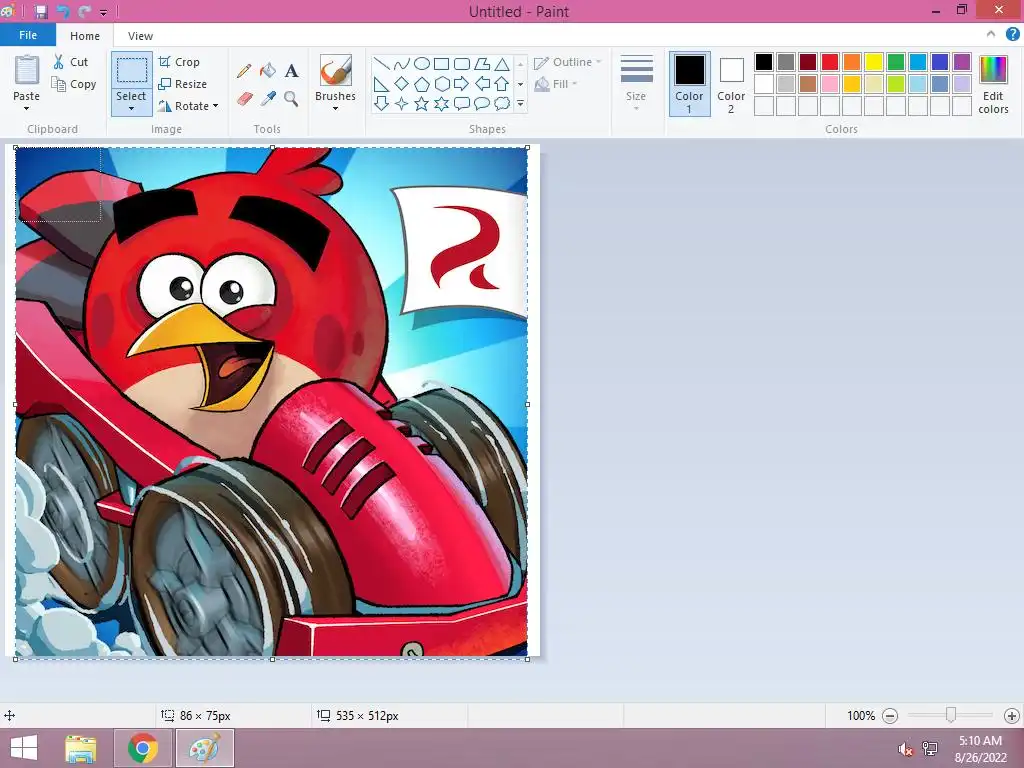Open the Windows Start button
1024x768 pixels.
[x=24, y=748]
